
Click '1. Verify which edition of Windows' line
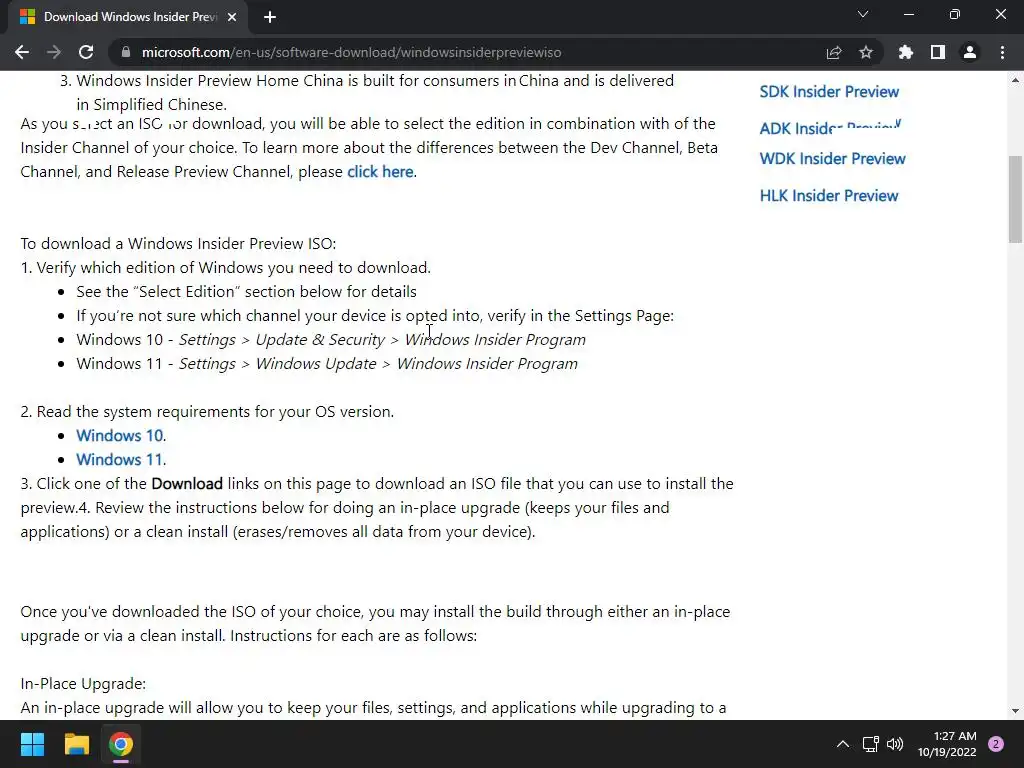(225, 268)
